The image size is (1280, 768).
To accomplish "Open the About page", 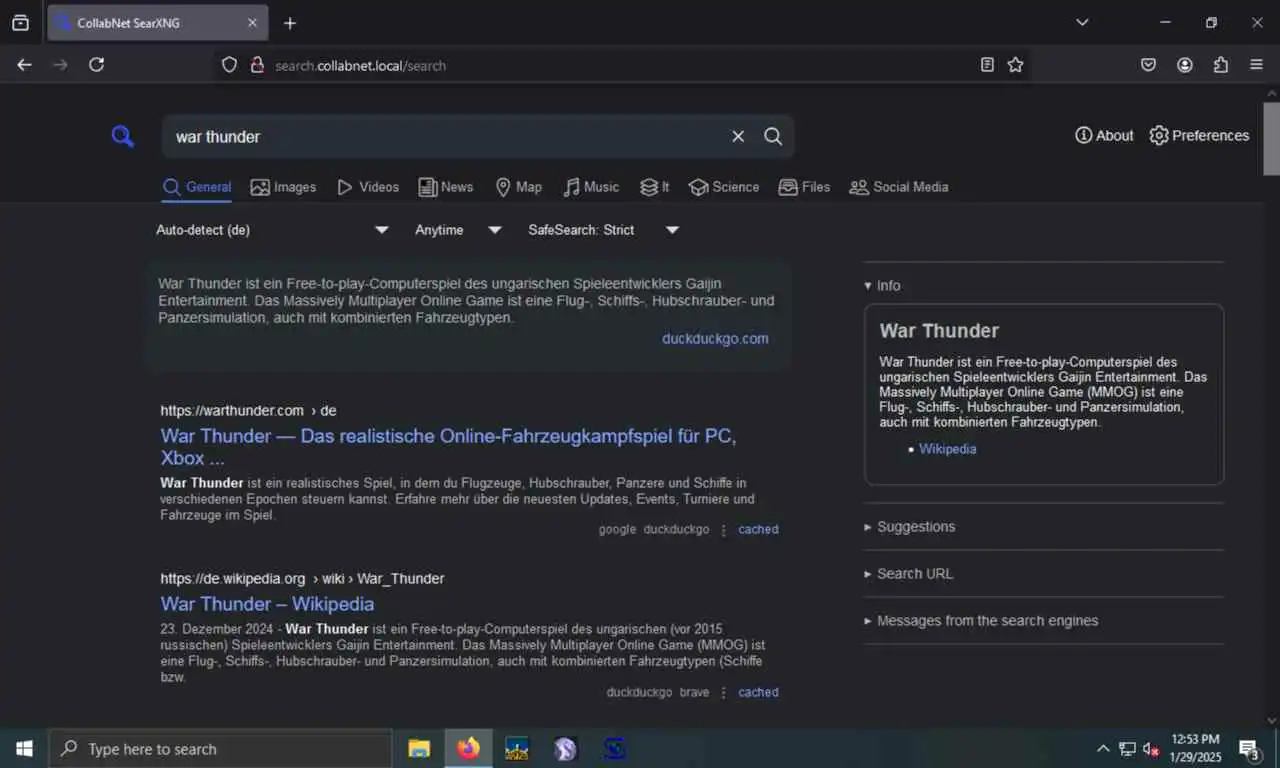I will click(1104, 135).
